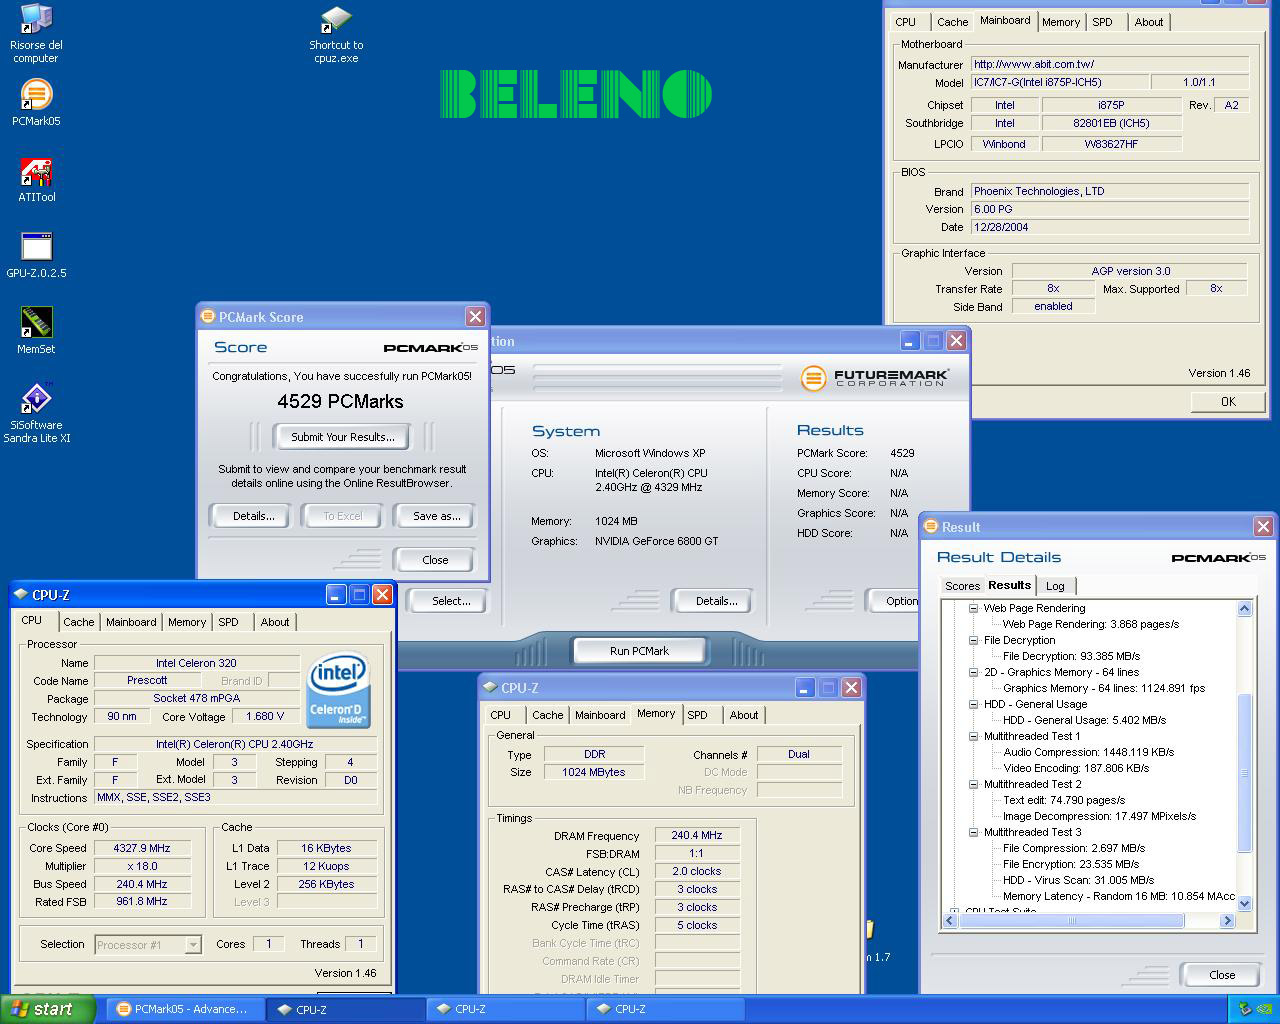Click the PCMark Score window title icon
Screen dimensions: 1280x1024
point(209,316)
